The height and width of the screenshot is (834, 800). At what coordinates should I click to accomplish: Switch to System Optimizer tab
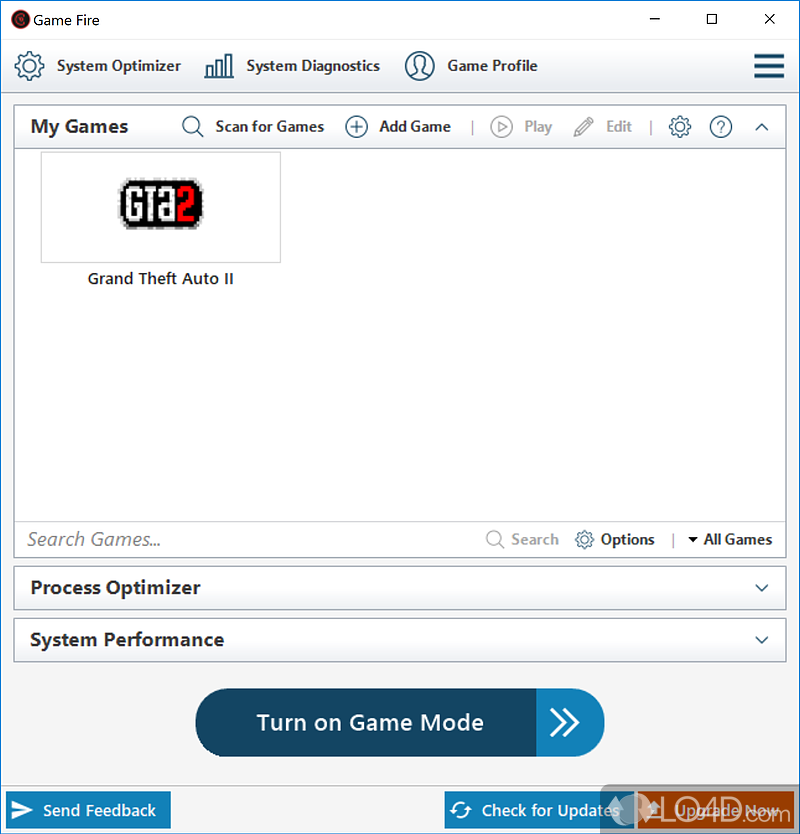[x=97, y=66]
